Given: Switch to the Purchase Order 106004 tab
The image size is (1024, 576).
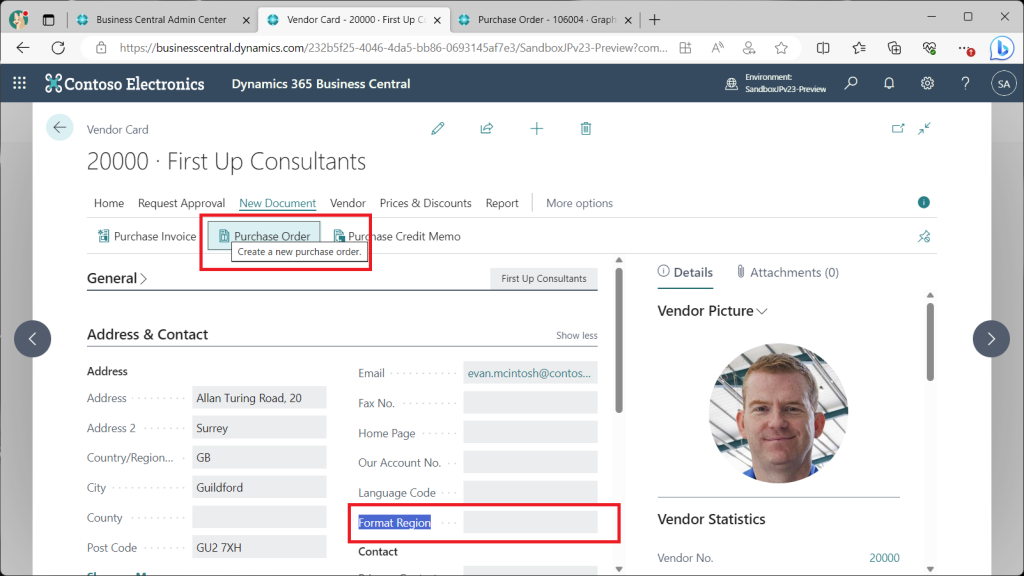Looking at the screenshot, I should tap(546, 20).
